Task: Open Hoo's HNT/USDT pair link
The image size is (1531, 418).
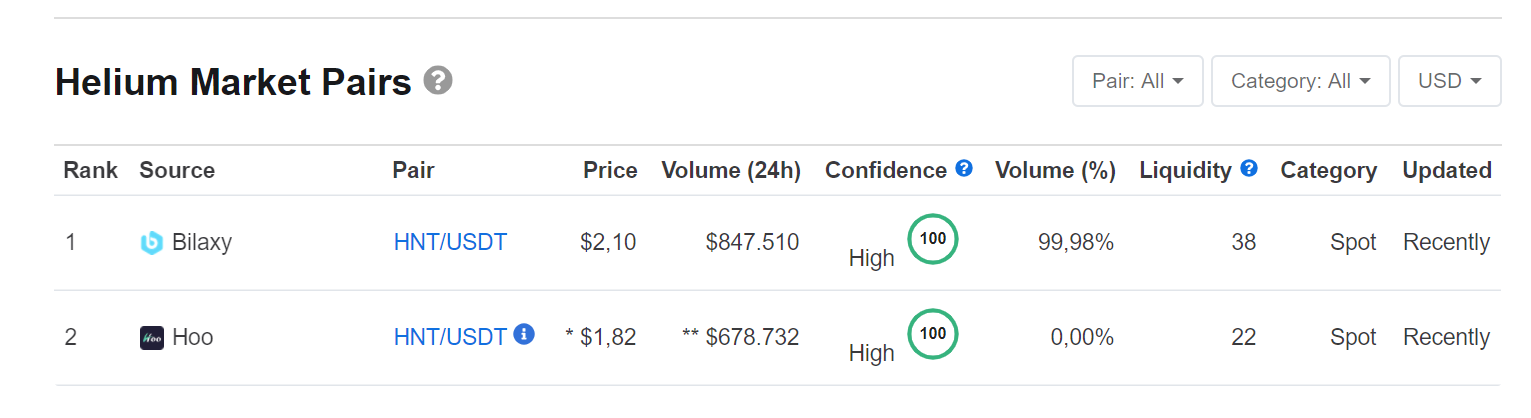Action: [x=450, y=337]
